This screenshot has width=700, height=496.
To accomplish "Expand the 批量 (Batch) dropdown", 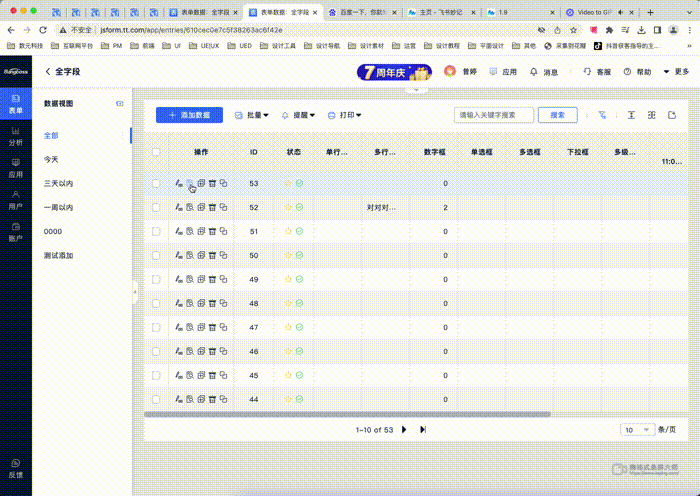I will click(251, 115).
